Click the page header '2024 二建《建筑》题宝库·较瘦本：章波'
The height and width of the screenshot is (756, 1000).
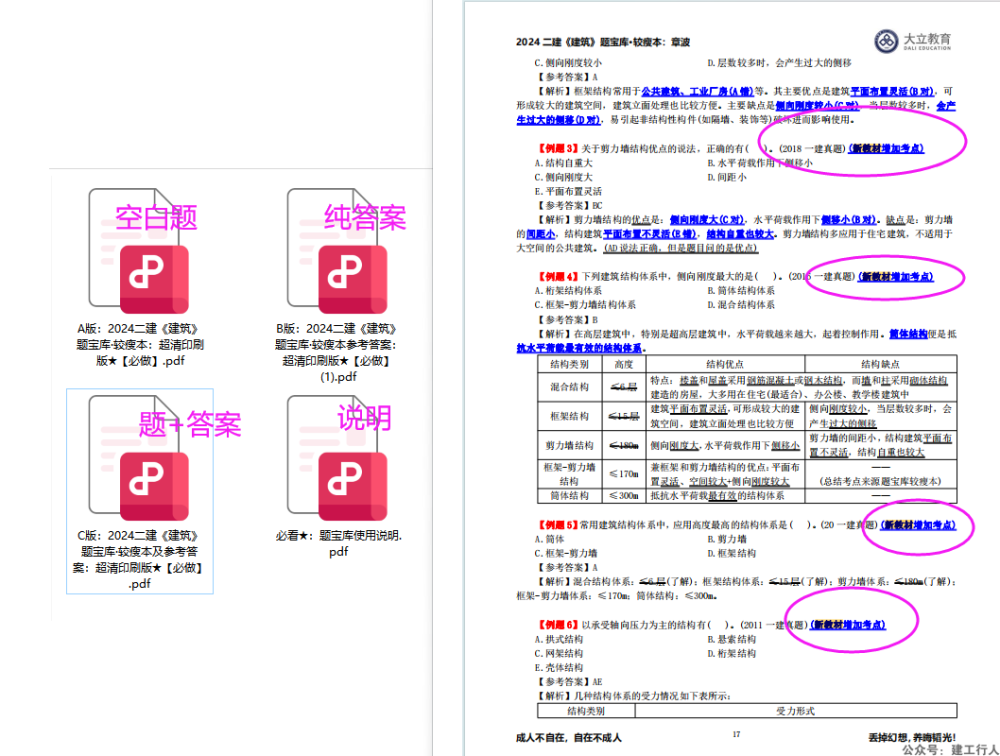coord(603,42)
